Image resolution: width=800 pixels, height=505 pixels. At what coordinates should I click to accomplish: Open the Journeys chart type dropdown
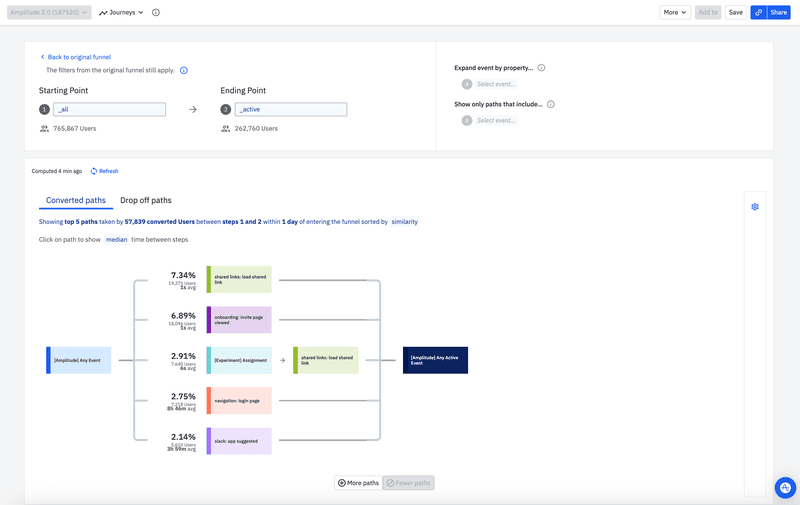point(121,13)
